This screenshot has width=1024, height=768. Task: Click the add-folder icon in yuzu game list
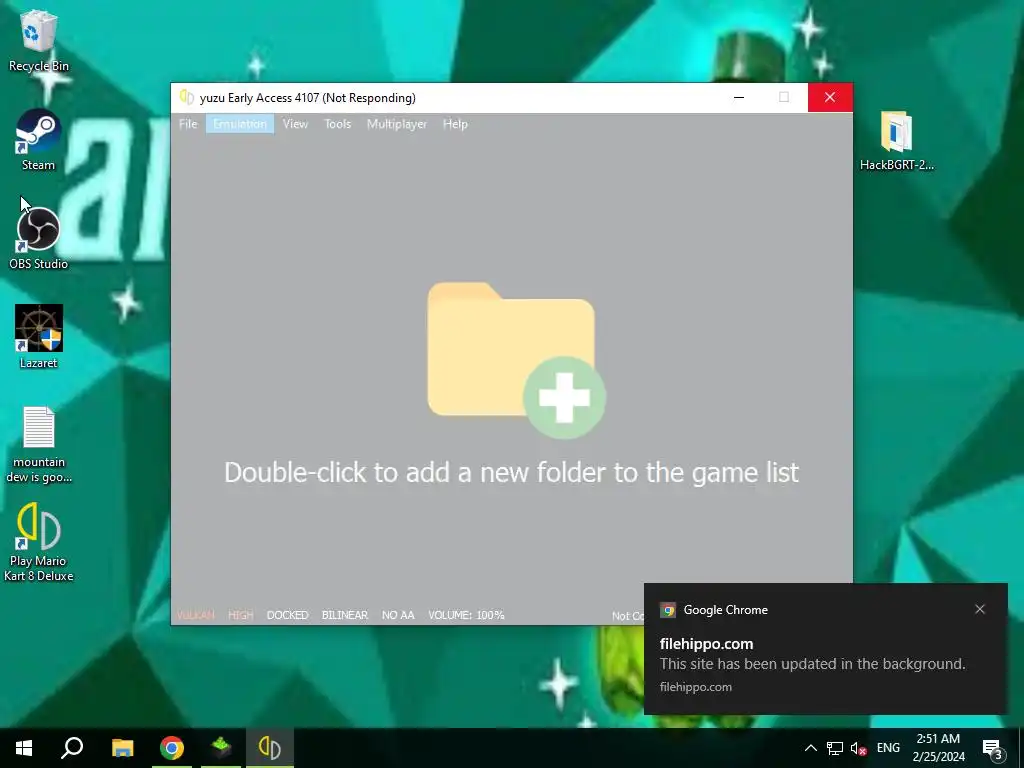tap(516, 360)
